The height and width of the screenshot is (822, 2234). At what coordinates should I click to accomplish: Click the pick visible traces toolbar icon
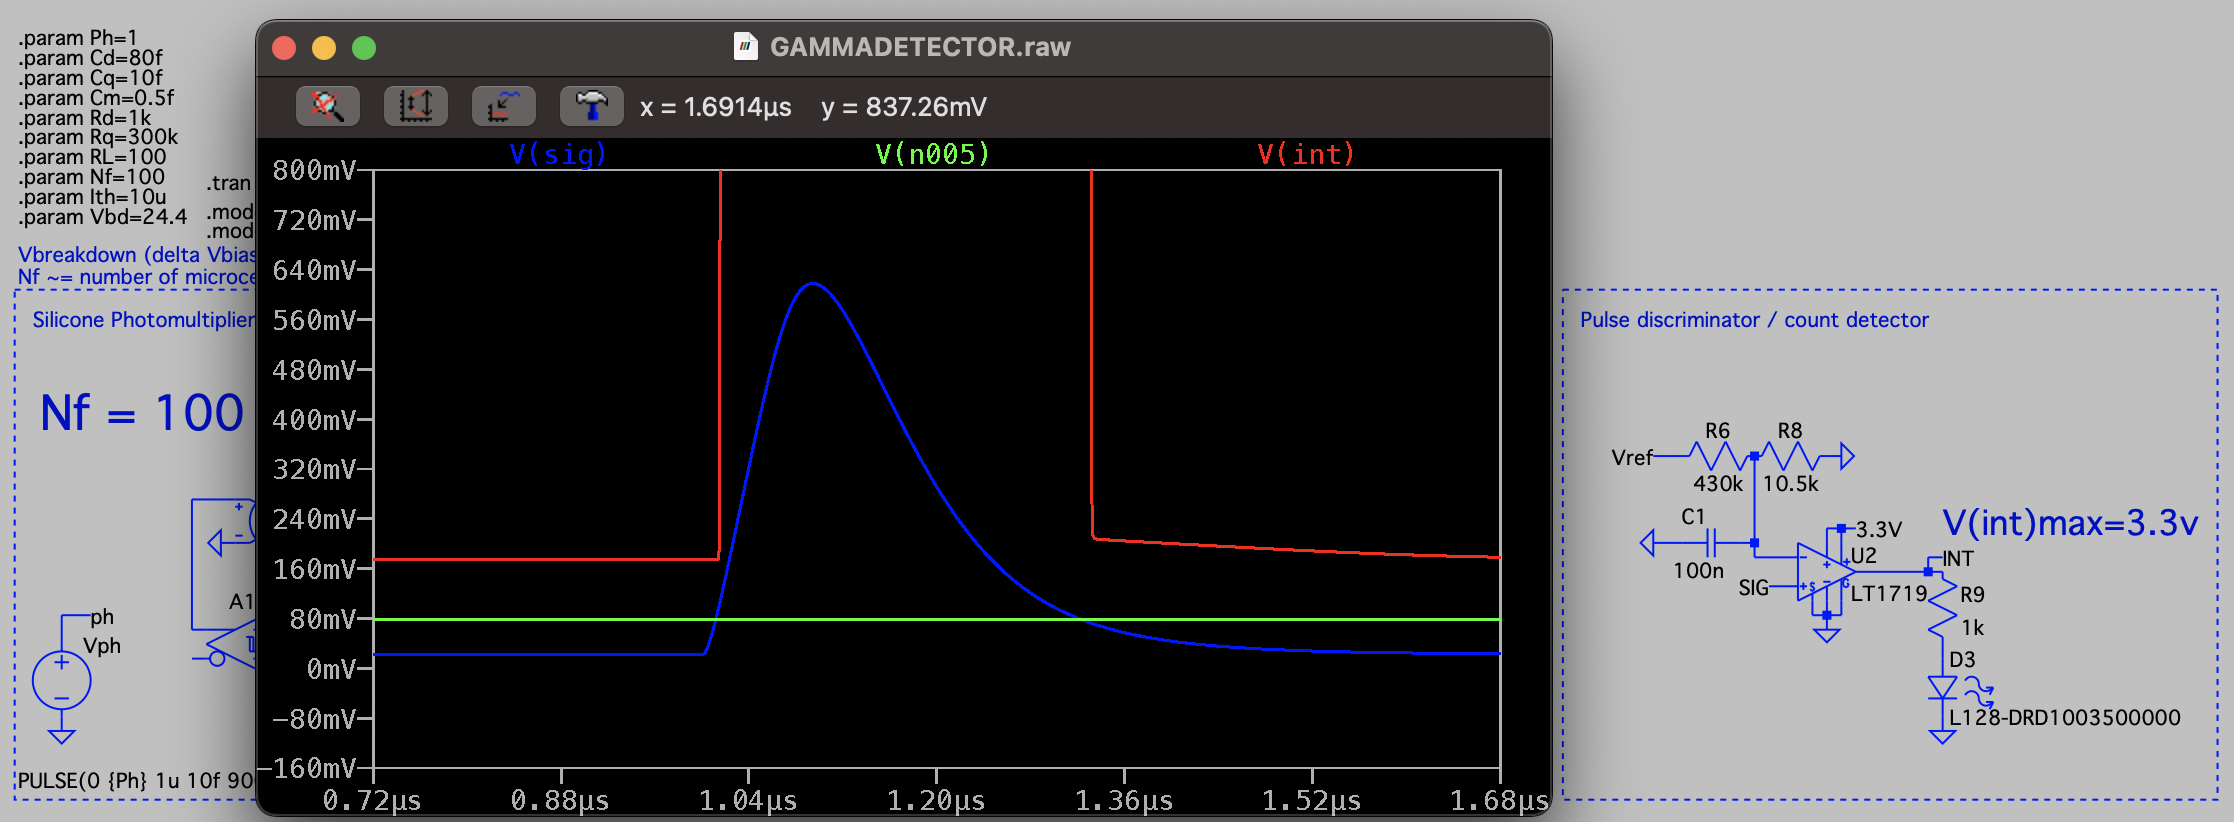(x=504, y=106)
